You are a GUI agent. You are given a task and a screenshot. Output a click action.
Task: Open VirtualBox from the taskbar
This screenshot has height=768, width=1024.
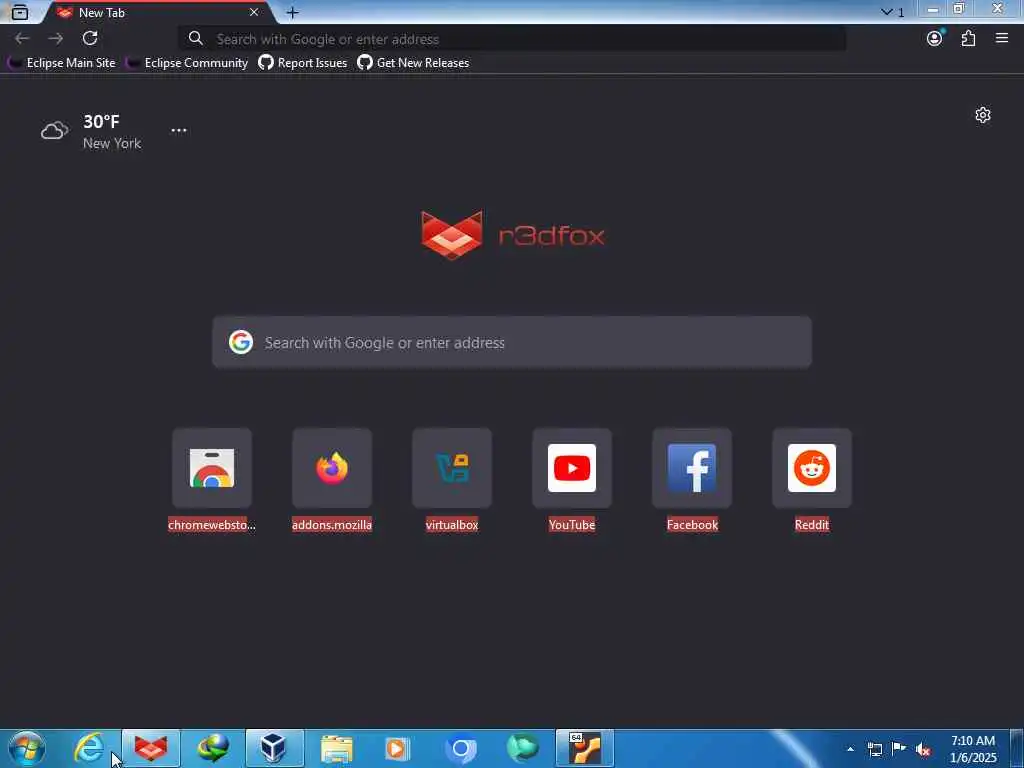(x=274, y=748)
